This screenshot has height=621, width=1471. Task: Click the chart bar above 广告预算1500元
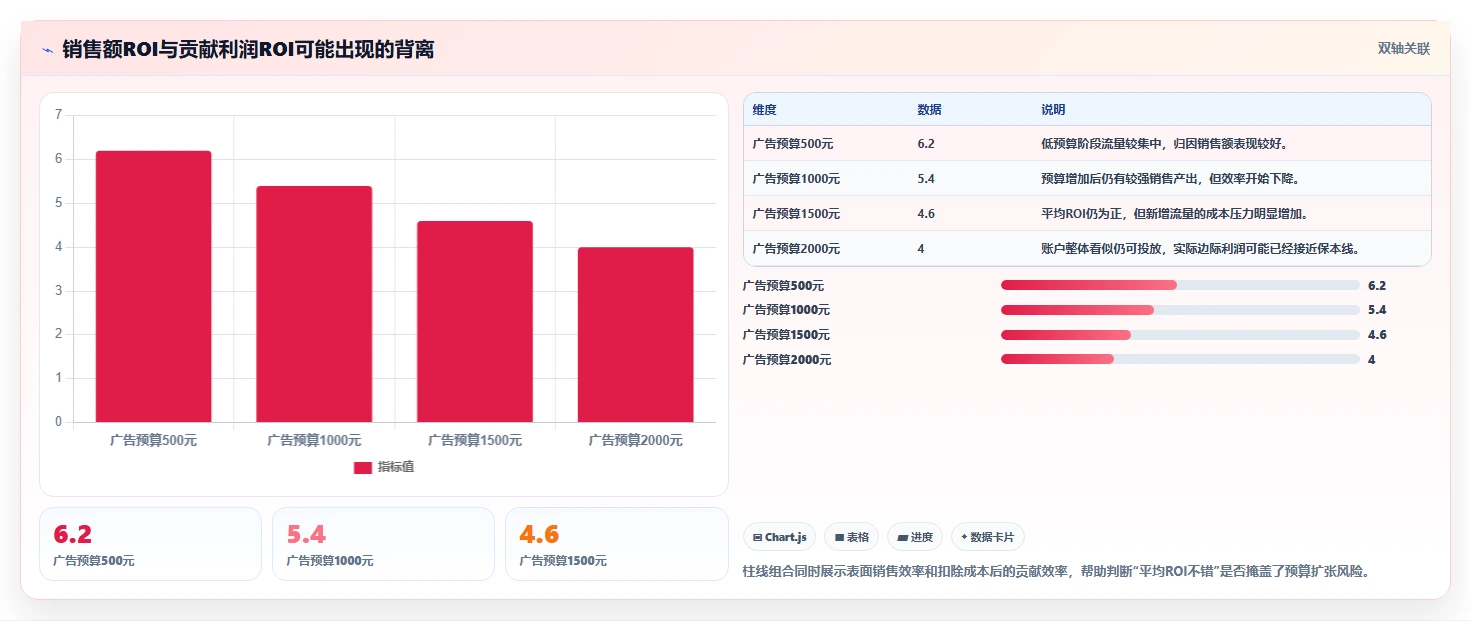pyautogui.click(x=475, y=321)
